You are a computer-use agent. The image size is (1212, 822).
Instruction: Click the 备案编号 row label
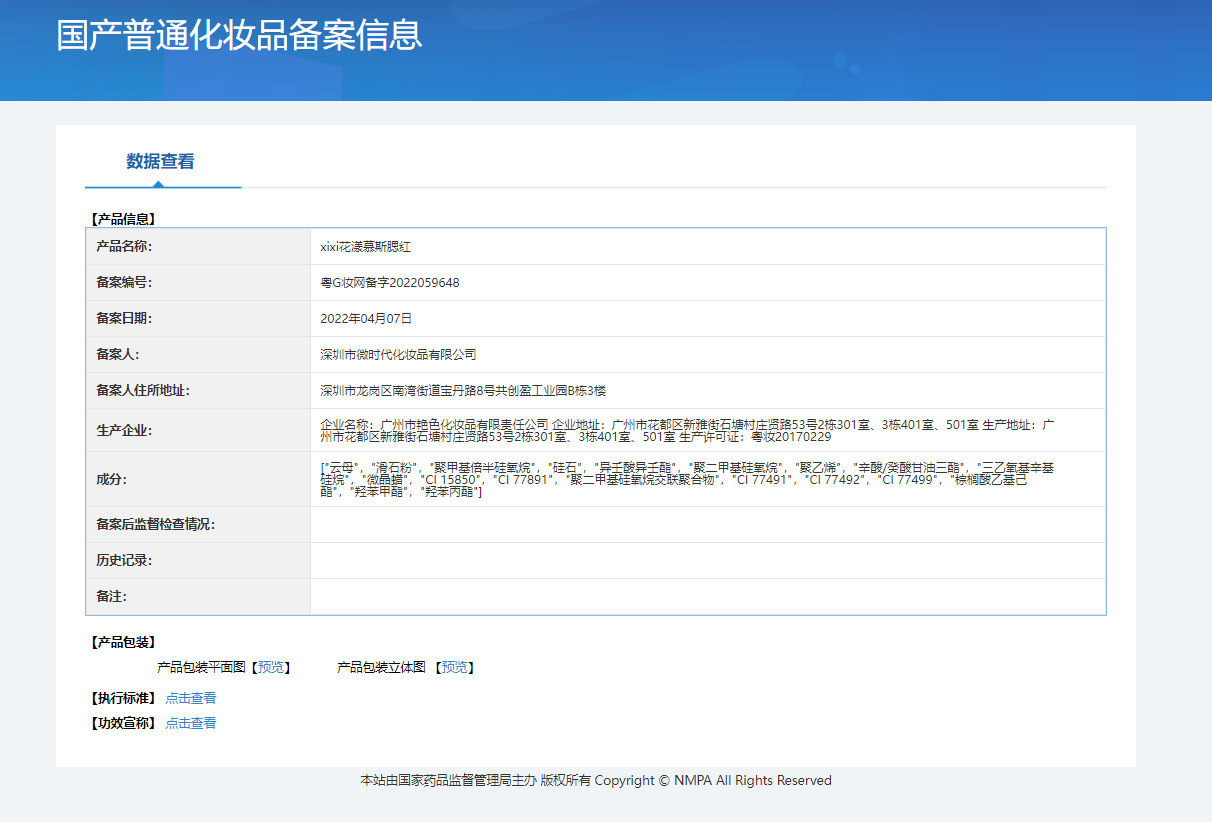124,282
